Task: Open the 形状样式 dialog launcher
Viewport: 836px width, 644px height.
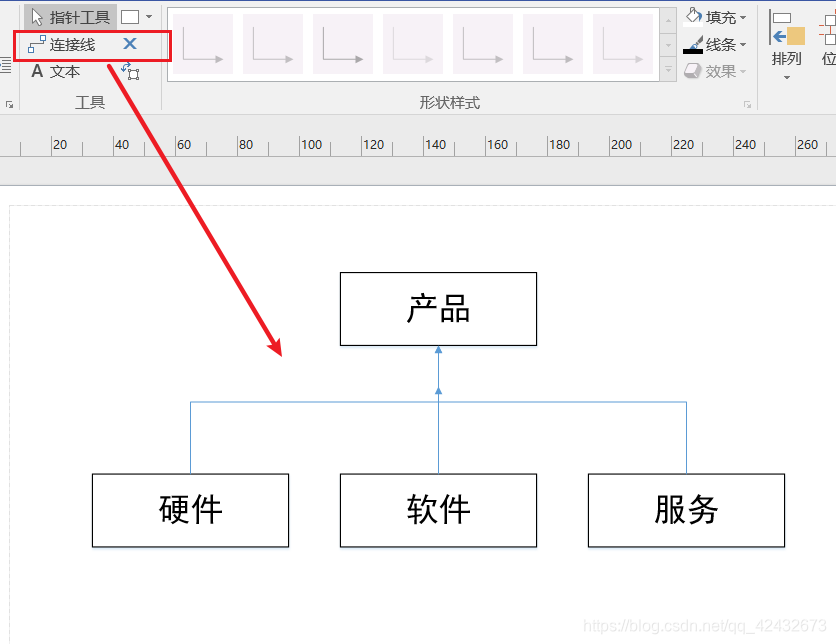Action: [747, 104]
